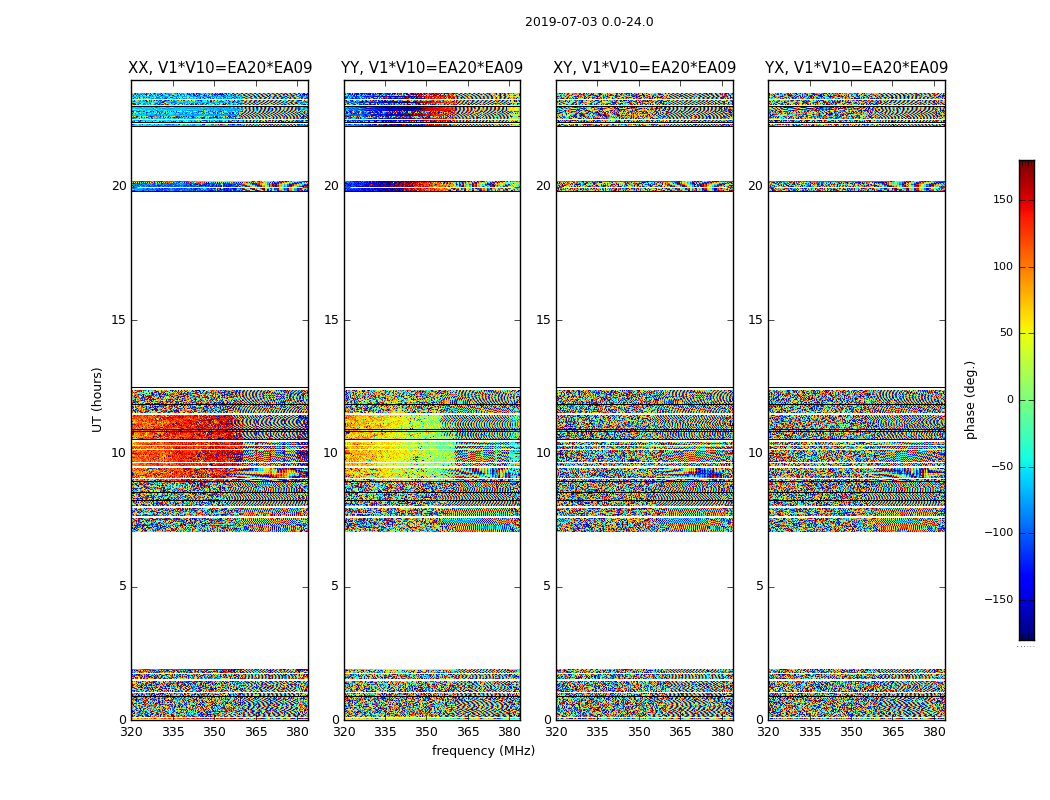
Task: Click the yellow-green band in YY panel
Action: [400, 445]
